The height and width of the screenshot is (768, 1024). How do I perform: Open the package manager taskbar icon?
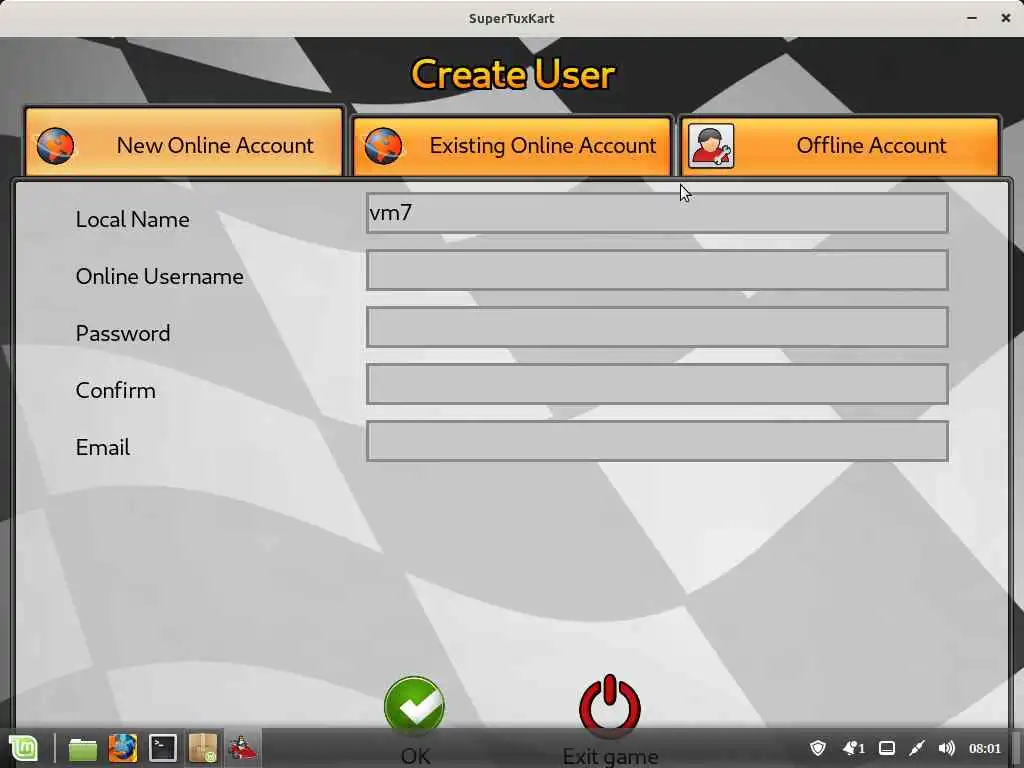pyautogui.click(x=202, y=748)
